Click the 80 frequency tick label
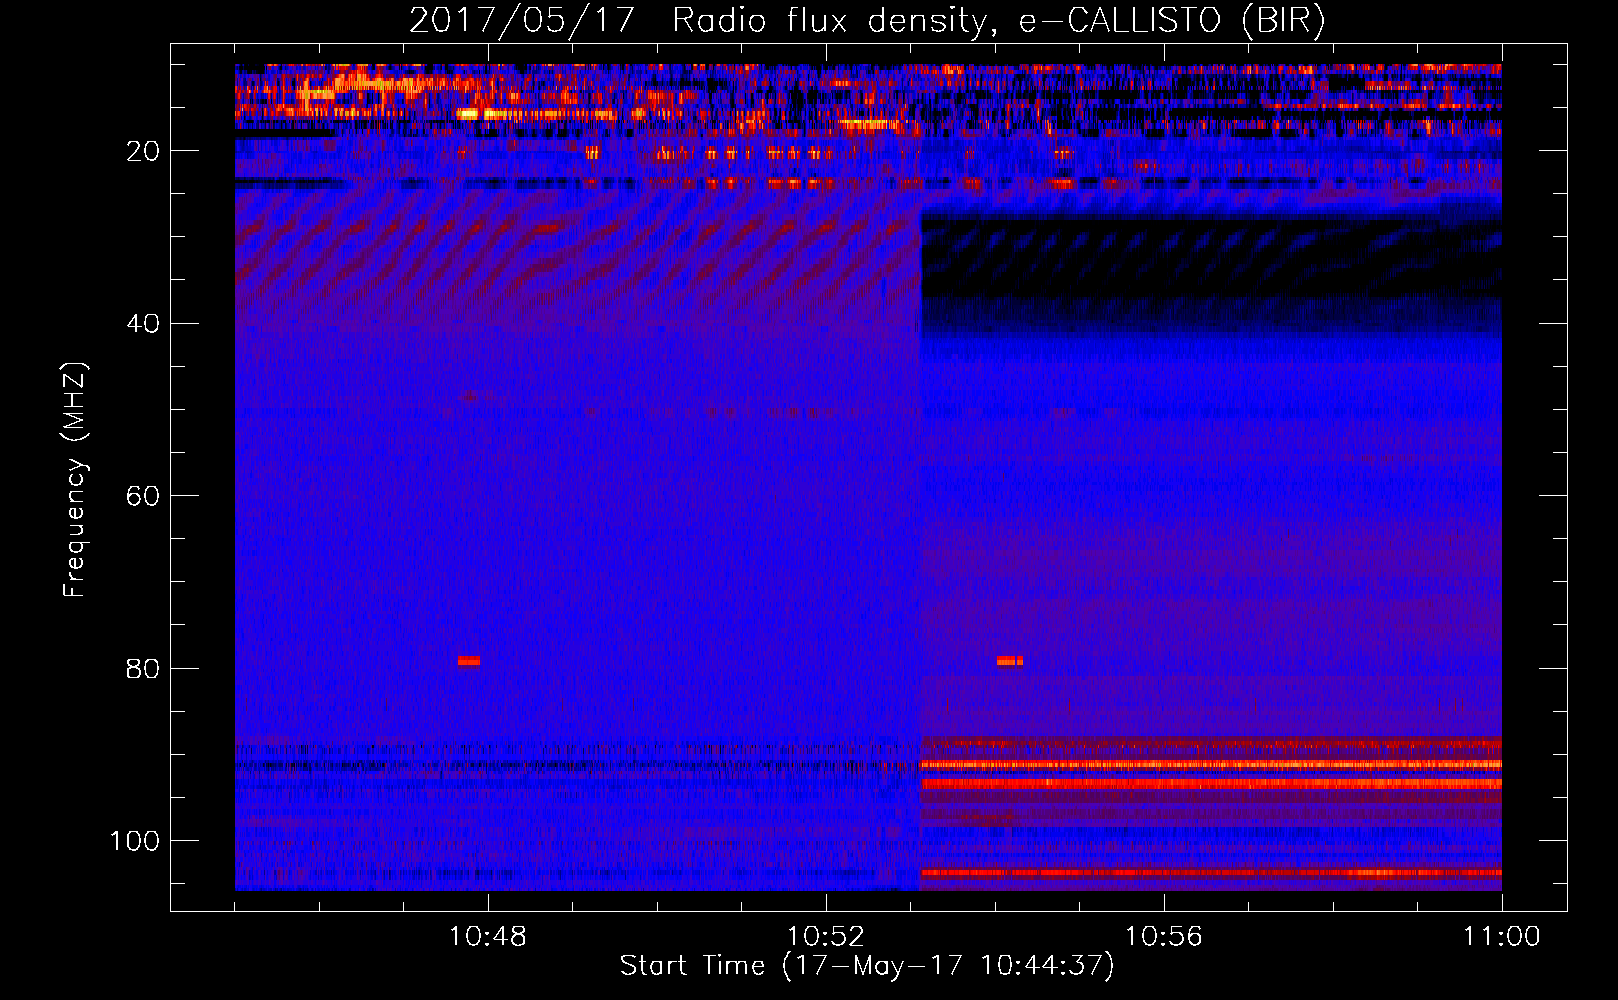This screenshot has height=1000, width=1618. pos(143,668)
